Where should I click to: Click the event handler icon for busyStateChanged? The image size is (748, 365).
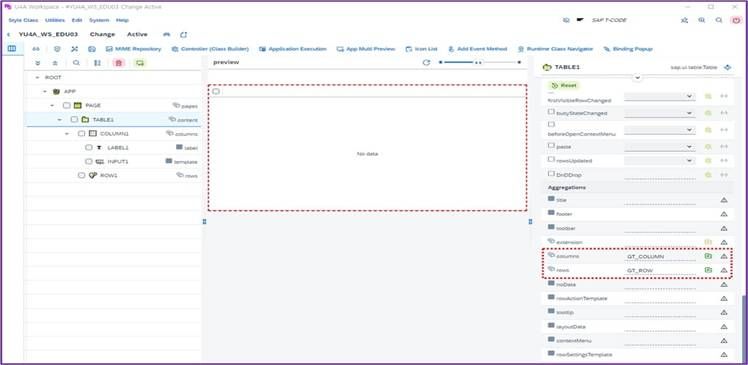pos(708,113)
